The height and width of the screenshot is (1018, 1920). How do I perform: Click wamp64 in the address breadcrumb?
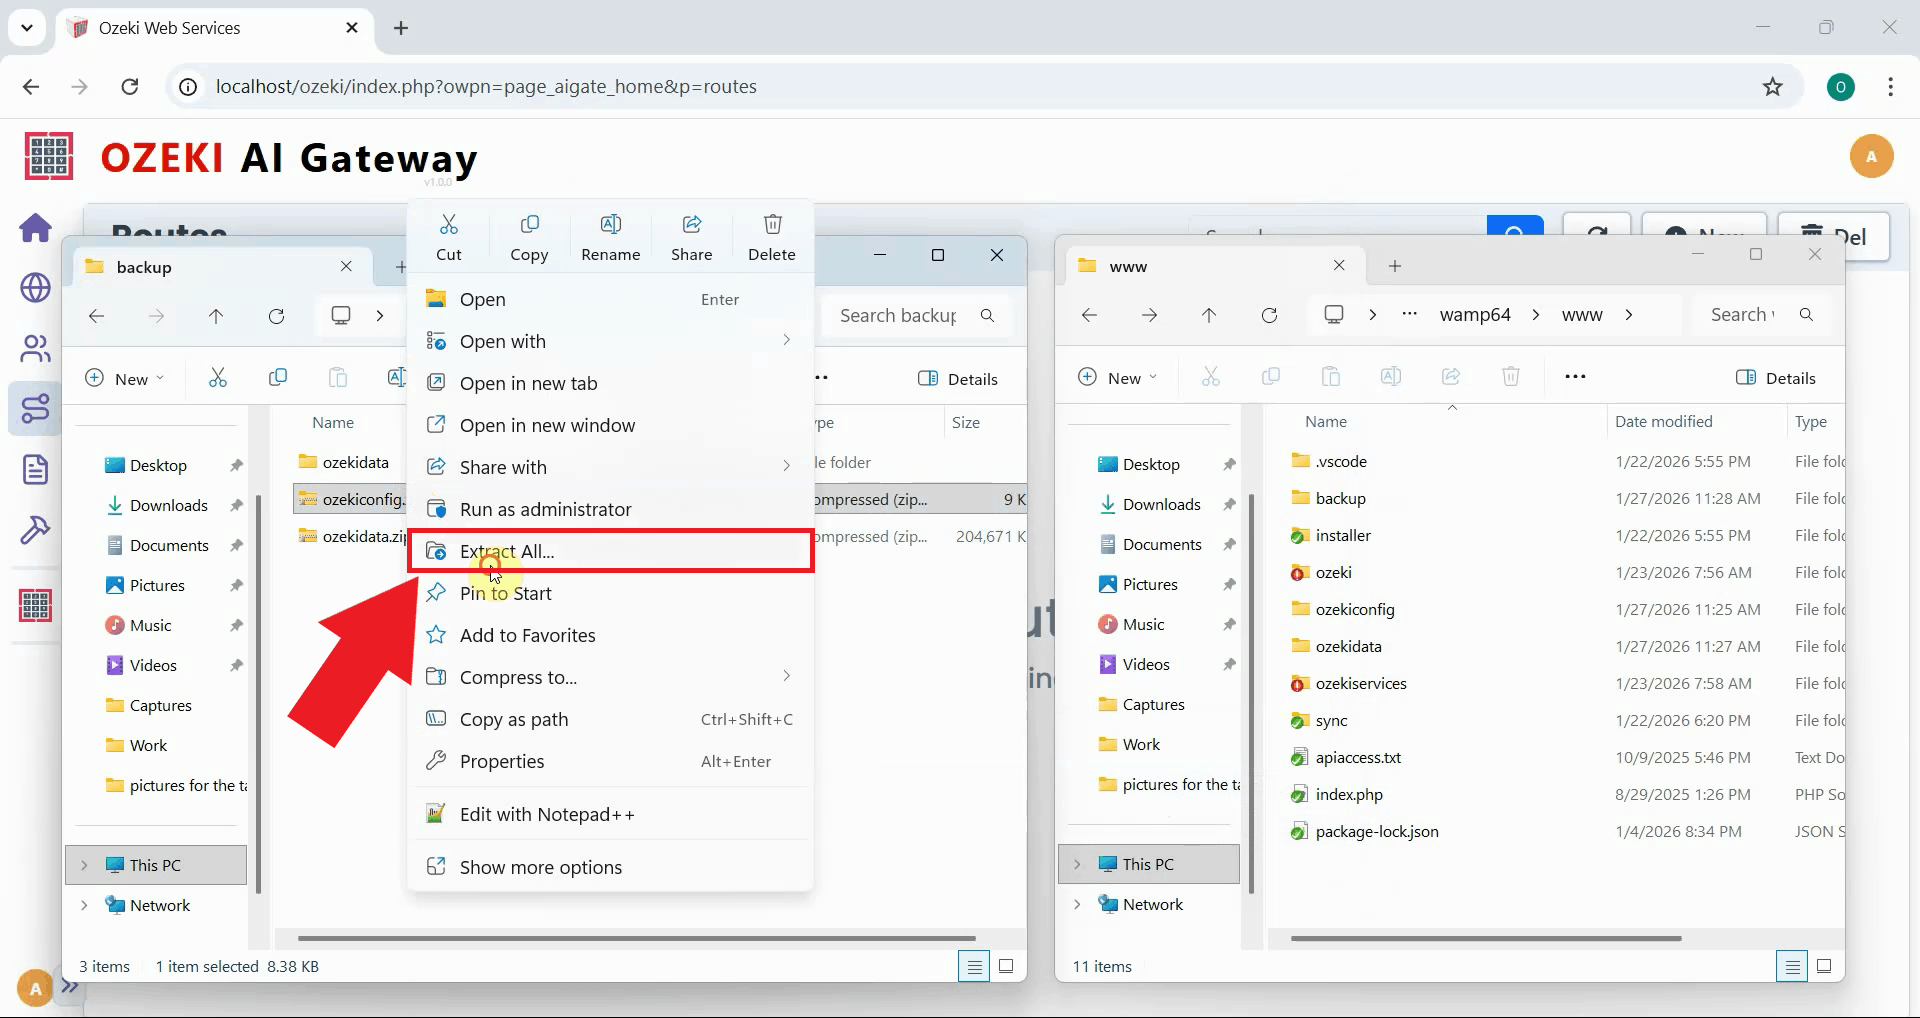tap(1474, 315)
